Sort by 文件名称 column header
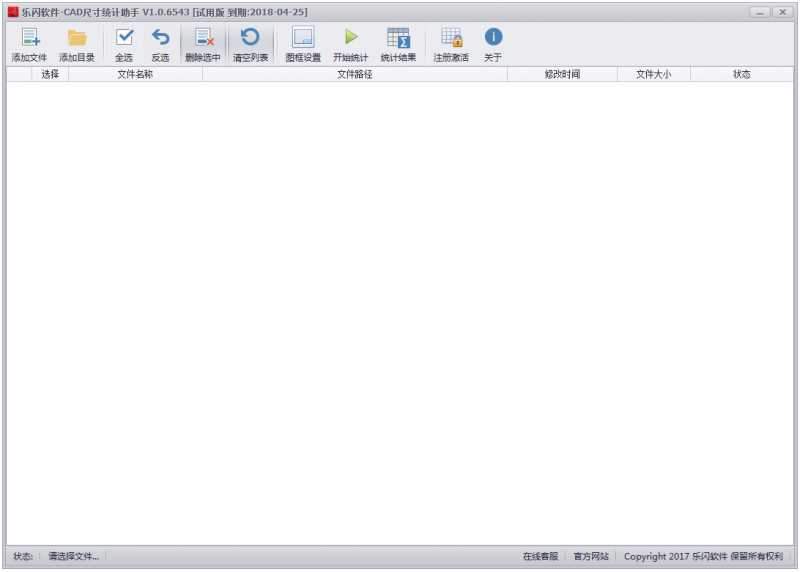Screen dimensions: 800x572 coord(135,75)
